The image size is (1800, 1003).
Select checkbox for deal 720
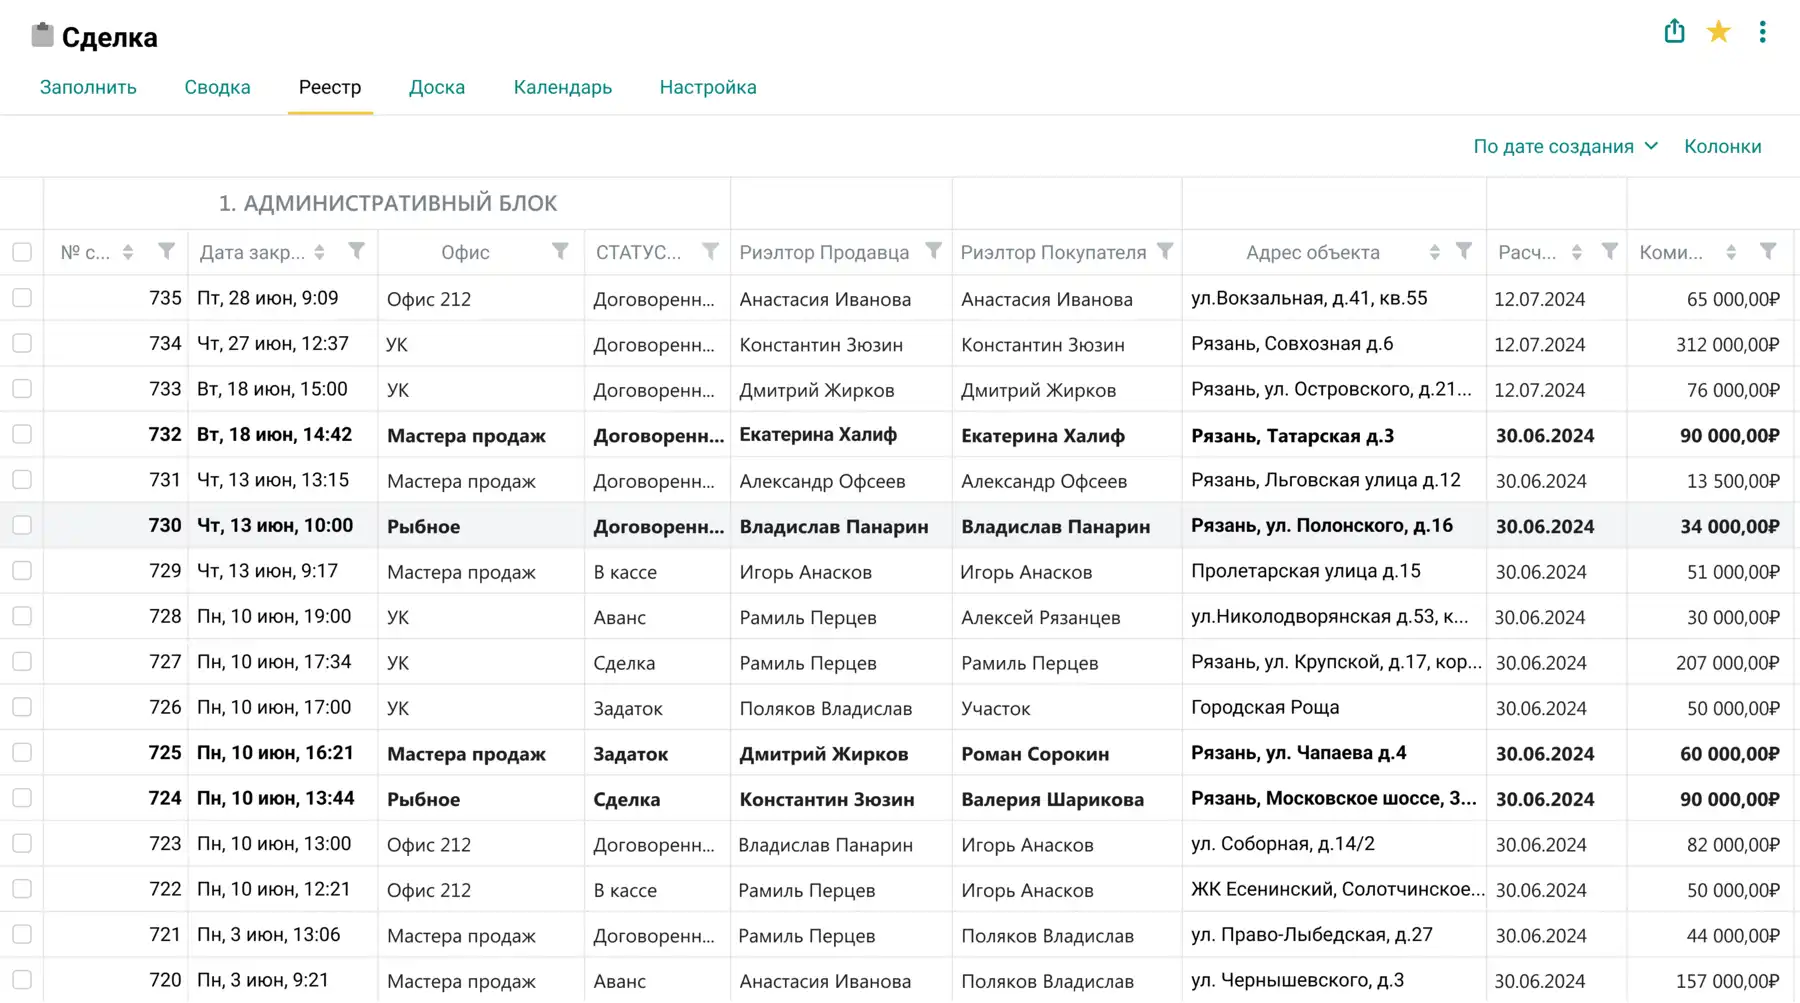(x=22, y=980)
